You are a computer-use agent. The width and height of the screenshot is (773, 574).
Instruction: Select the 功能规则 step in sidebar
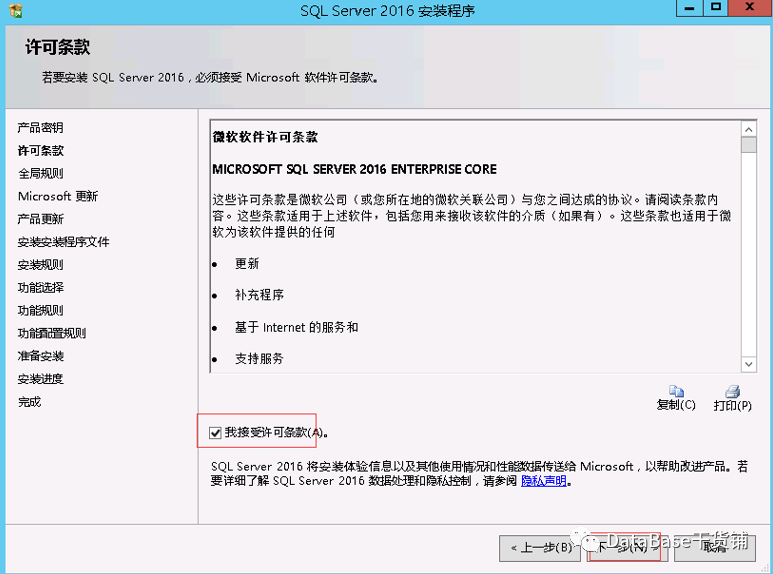pyautogui.click(x=40, y=311)
